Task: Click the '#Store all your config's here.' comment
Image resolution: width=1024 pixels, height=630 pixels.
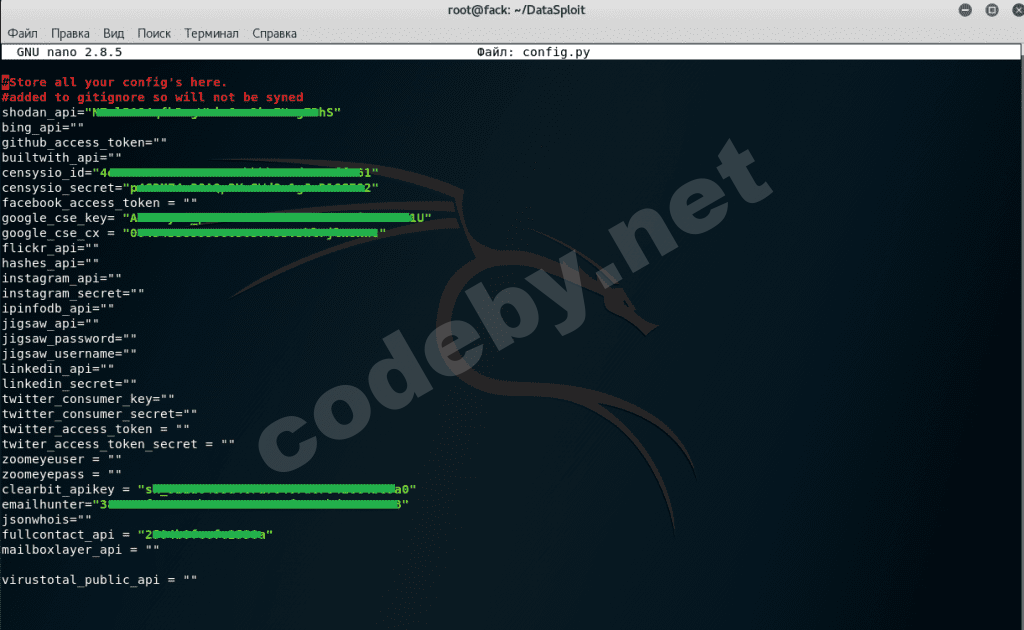Action: pyautogui.click(x=114, y=82)
